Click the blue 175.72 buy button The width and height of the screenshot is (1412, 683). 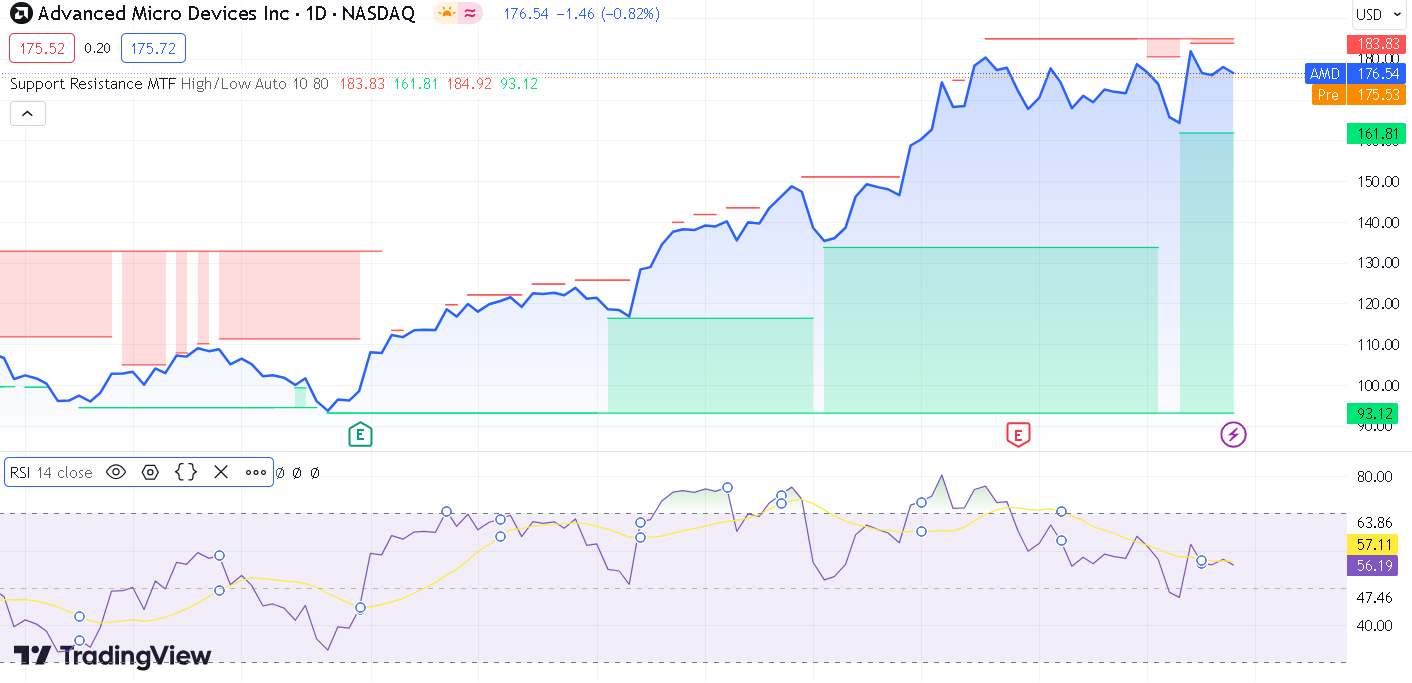coord(153,48)
